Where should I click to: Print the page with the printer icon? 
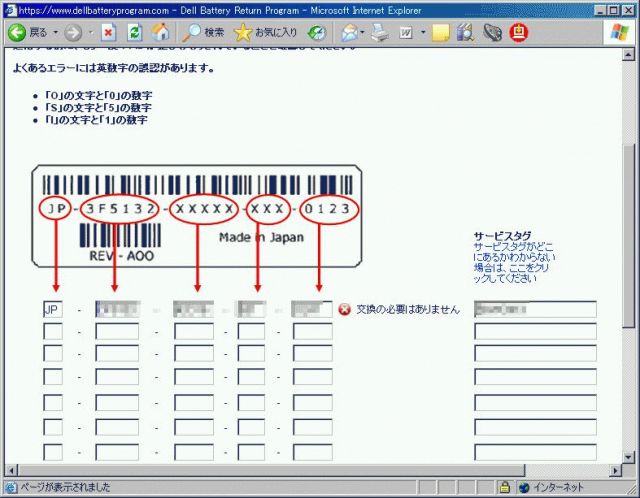point(380,33)
